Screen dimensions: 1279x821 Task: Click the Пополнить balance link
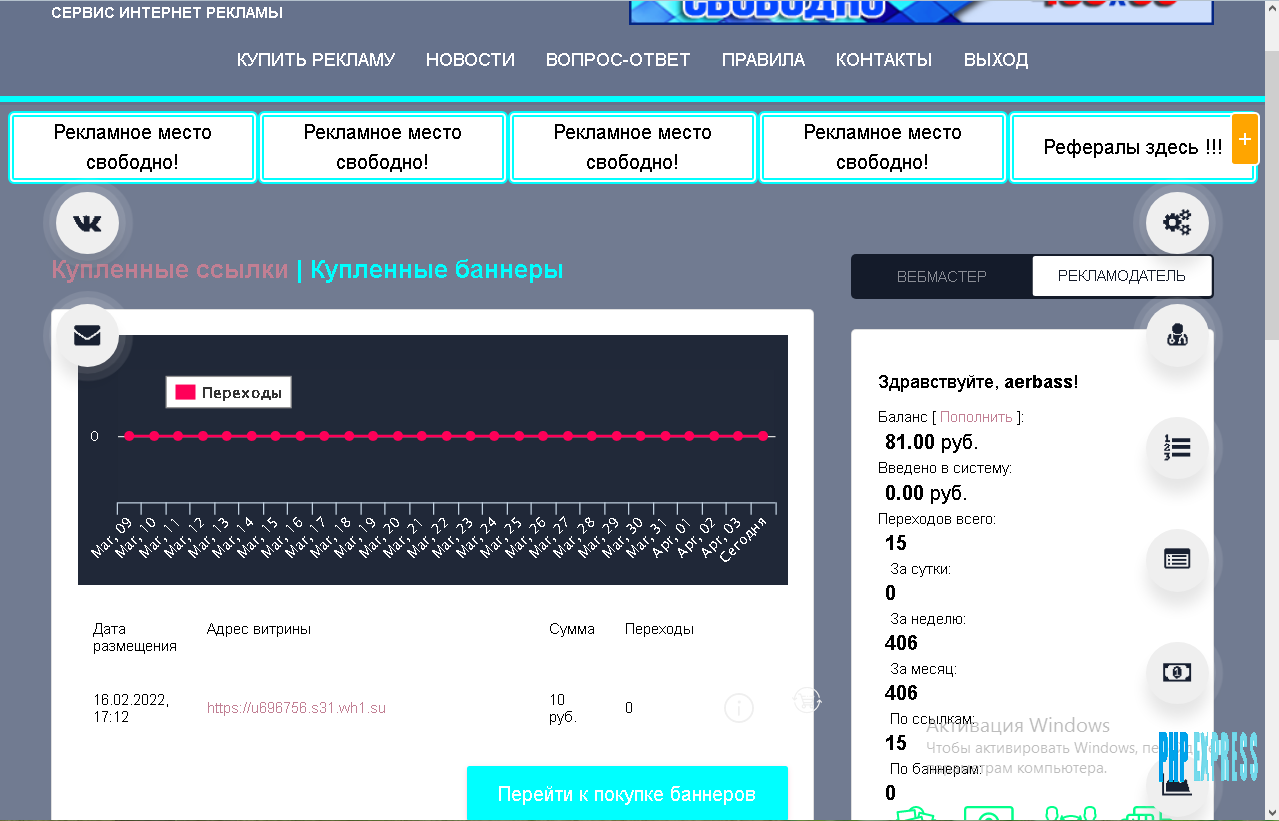976,417
